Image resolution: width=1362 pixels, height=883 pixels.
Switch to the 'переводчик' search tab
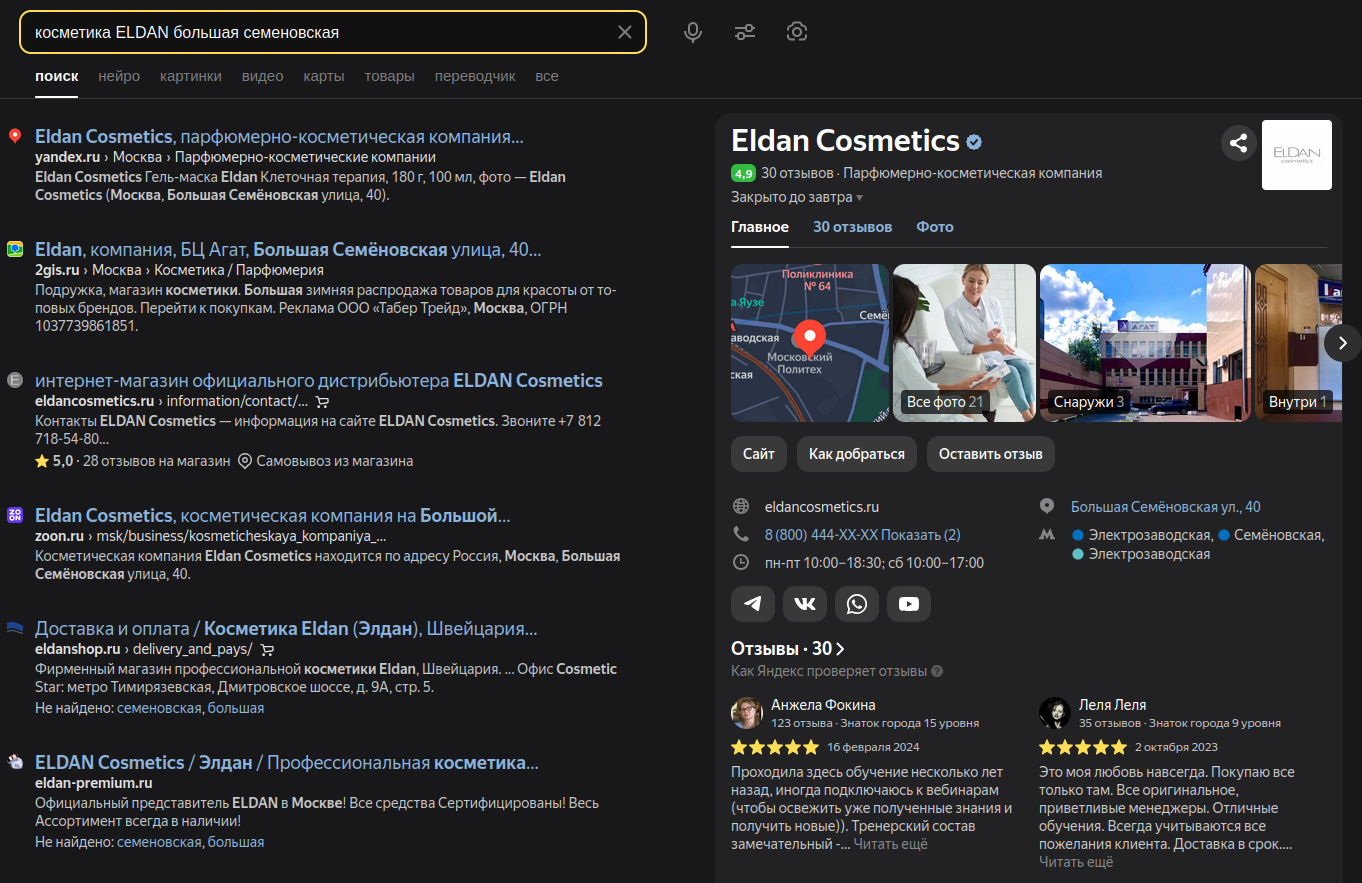475,76
